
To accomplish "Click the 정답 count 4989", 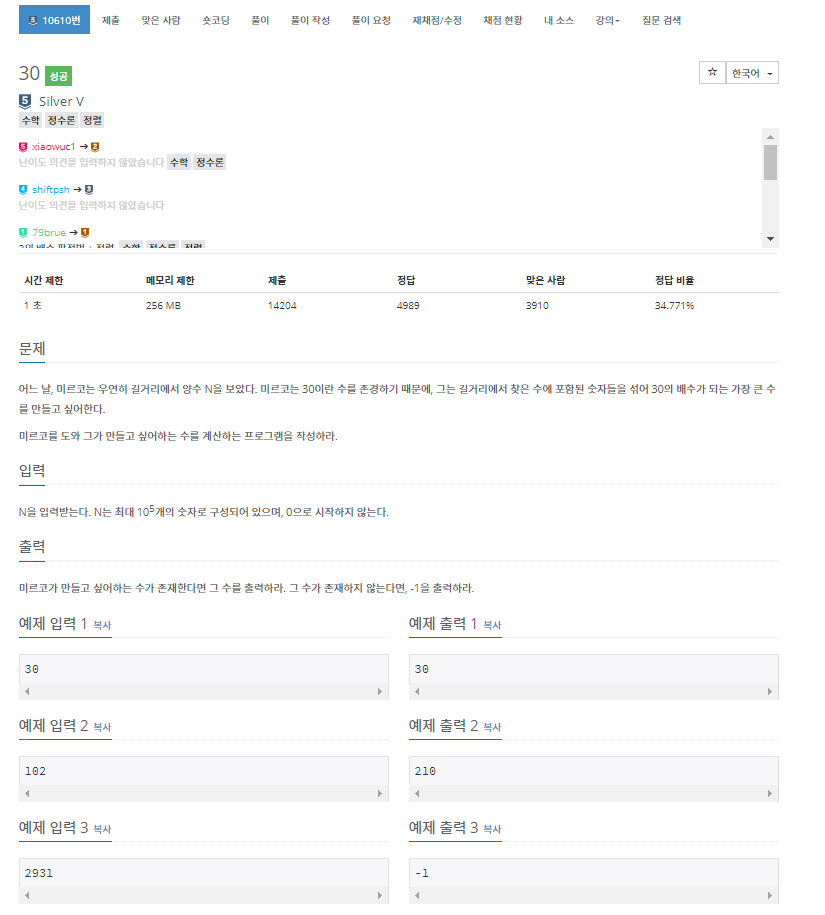I will point(408,306).
